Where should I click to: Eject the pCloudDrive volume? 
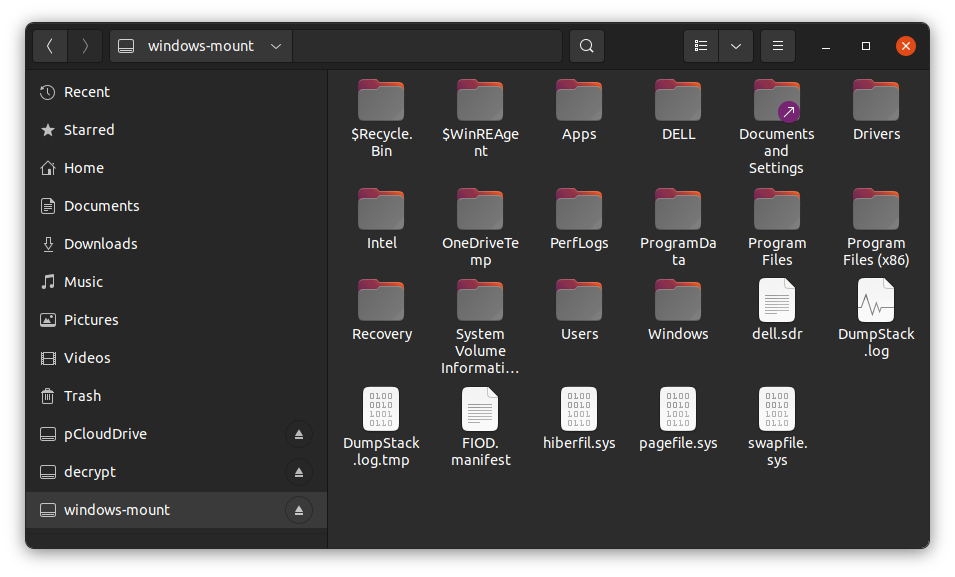(x=298, y=434)
